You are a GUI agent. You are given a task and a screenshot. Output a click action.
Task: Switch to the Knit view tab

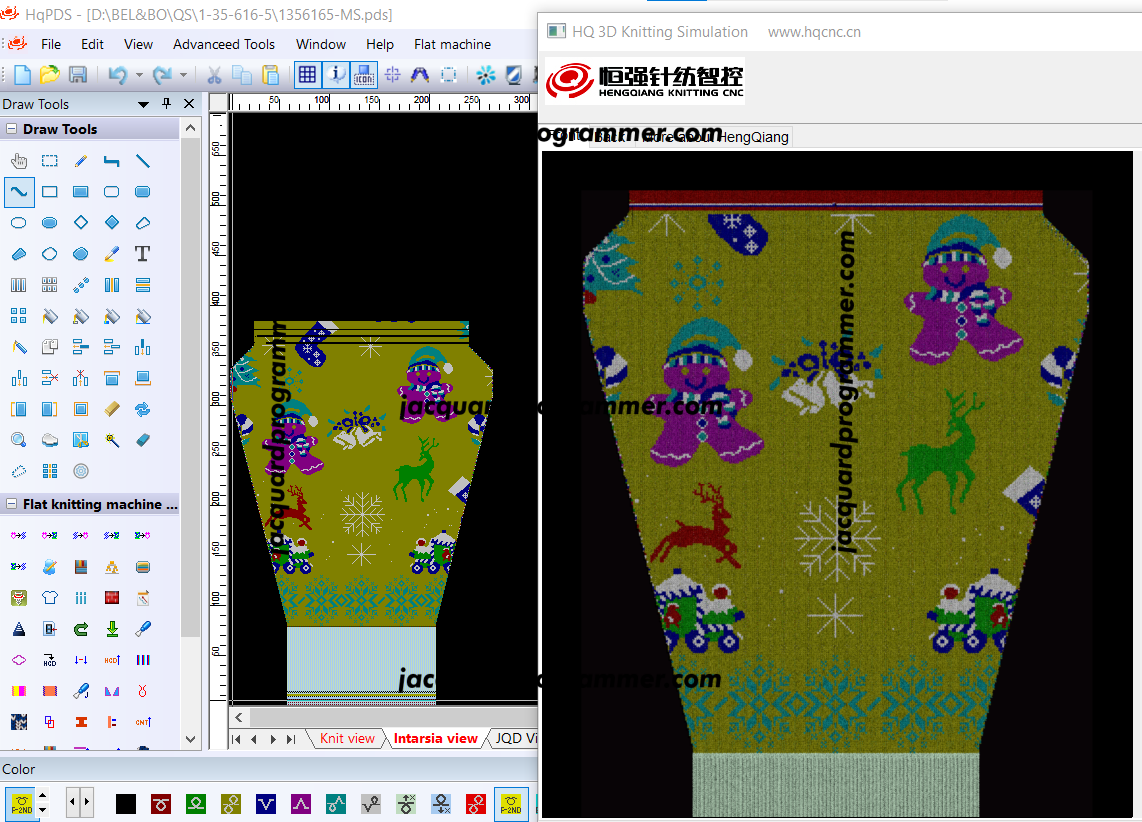(347, 738)
